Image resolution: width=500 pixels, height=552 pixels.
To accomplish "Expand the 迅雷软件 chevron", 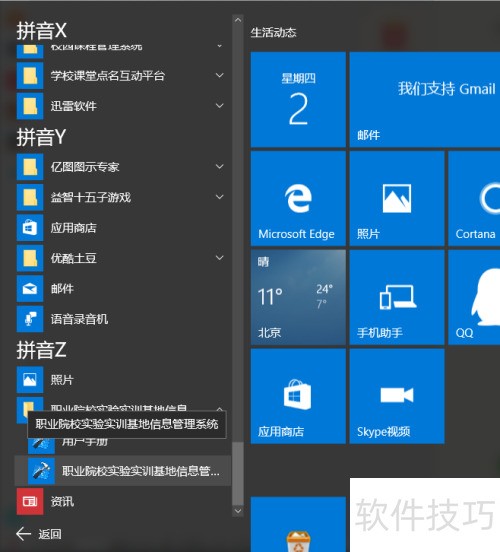I will click(219, 106).
